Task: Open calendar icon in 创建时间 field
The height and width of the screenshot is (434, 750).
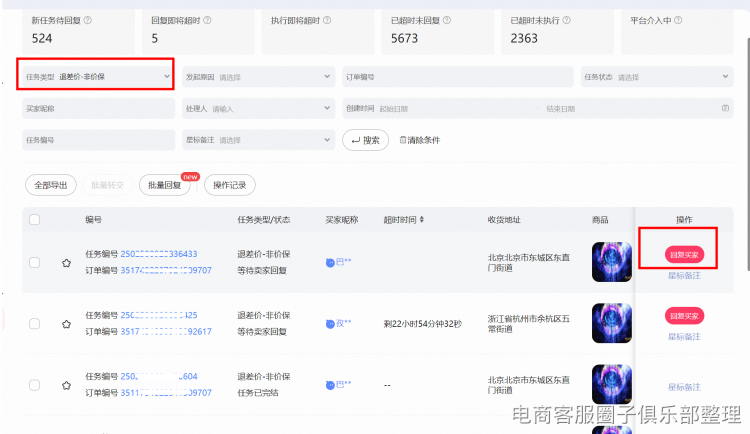Action: pos(725,108)
